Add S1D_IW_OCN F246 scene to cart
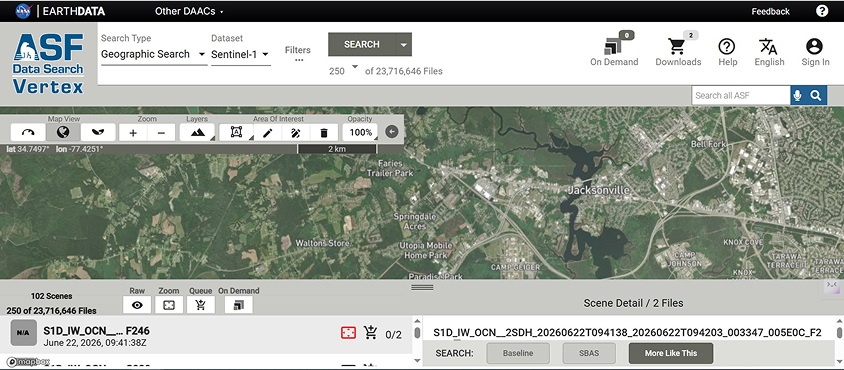Viewport: 844px width, 370px height. [370, 333]
